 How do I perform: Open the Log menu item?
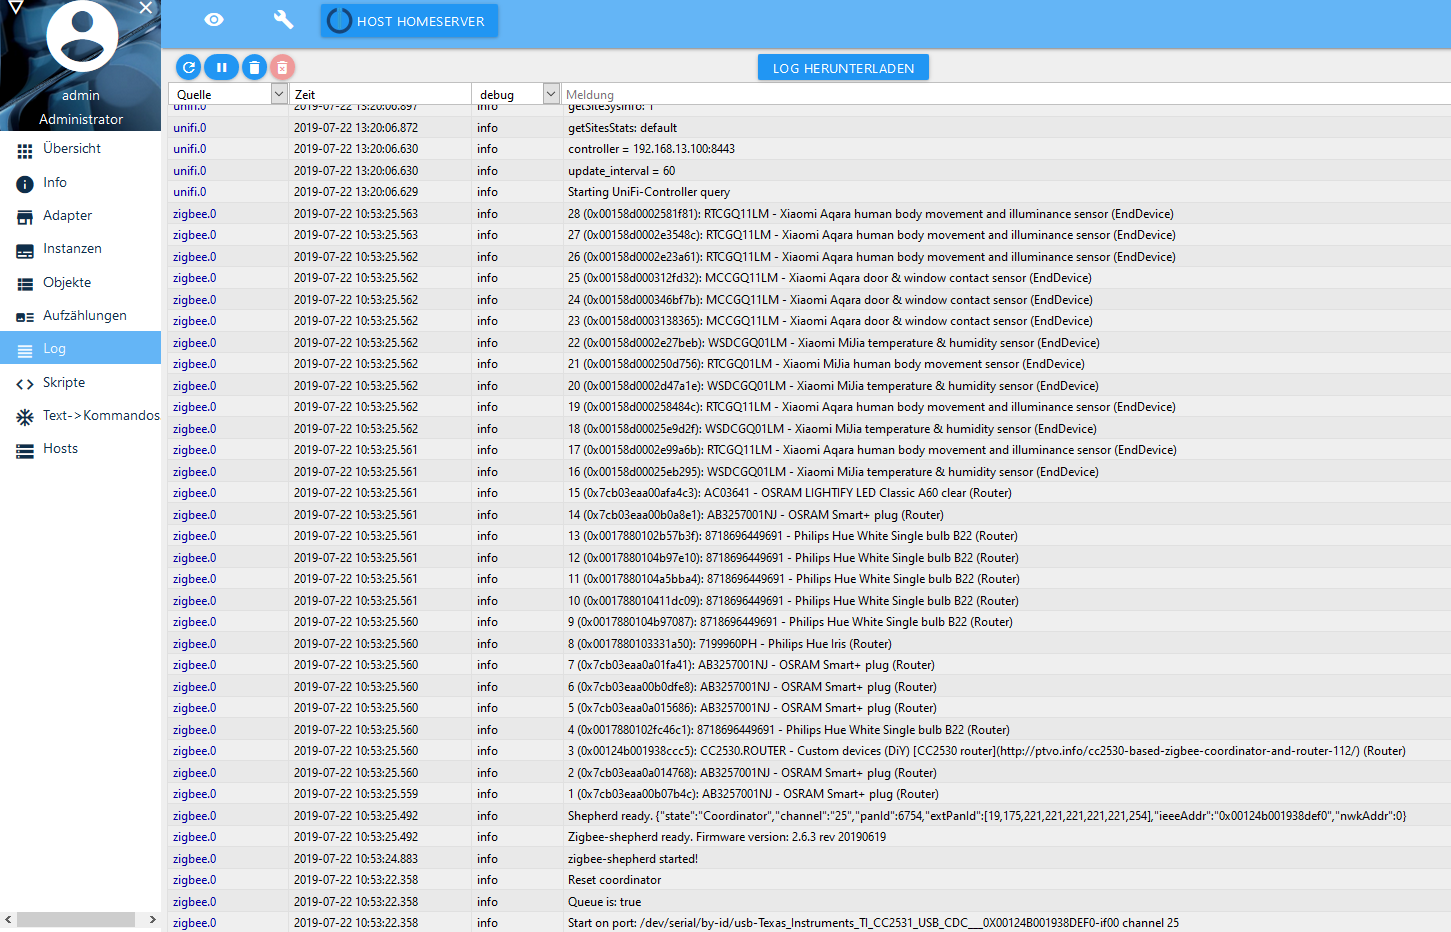pyautogui.click(x=80, y=348)
